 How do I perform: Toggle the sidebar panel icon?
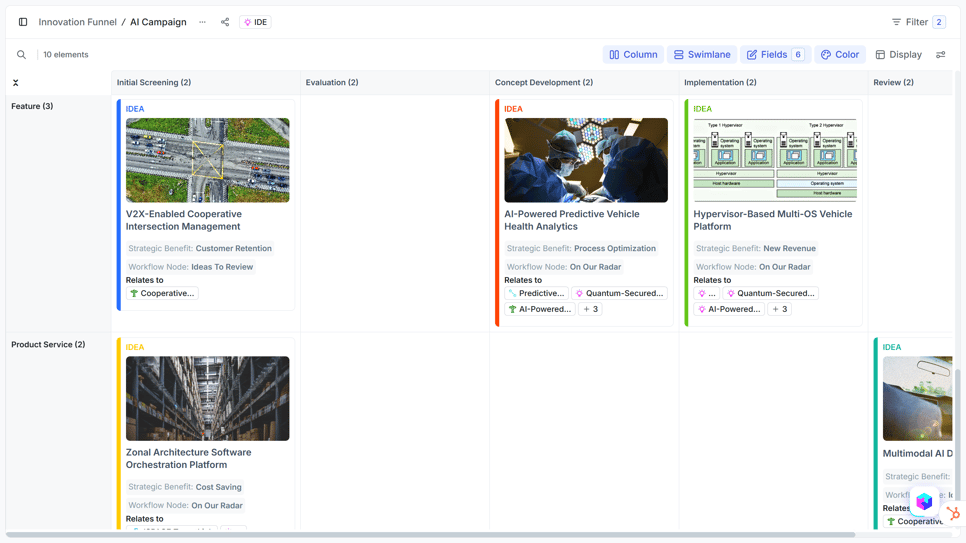click(x=23, y=22)
